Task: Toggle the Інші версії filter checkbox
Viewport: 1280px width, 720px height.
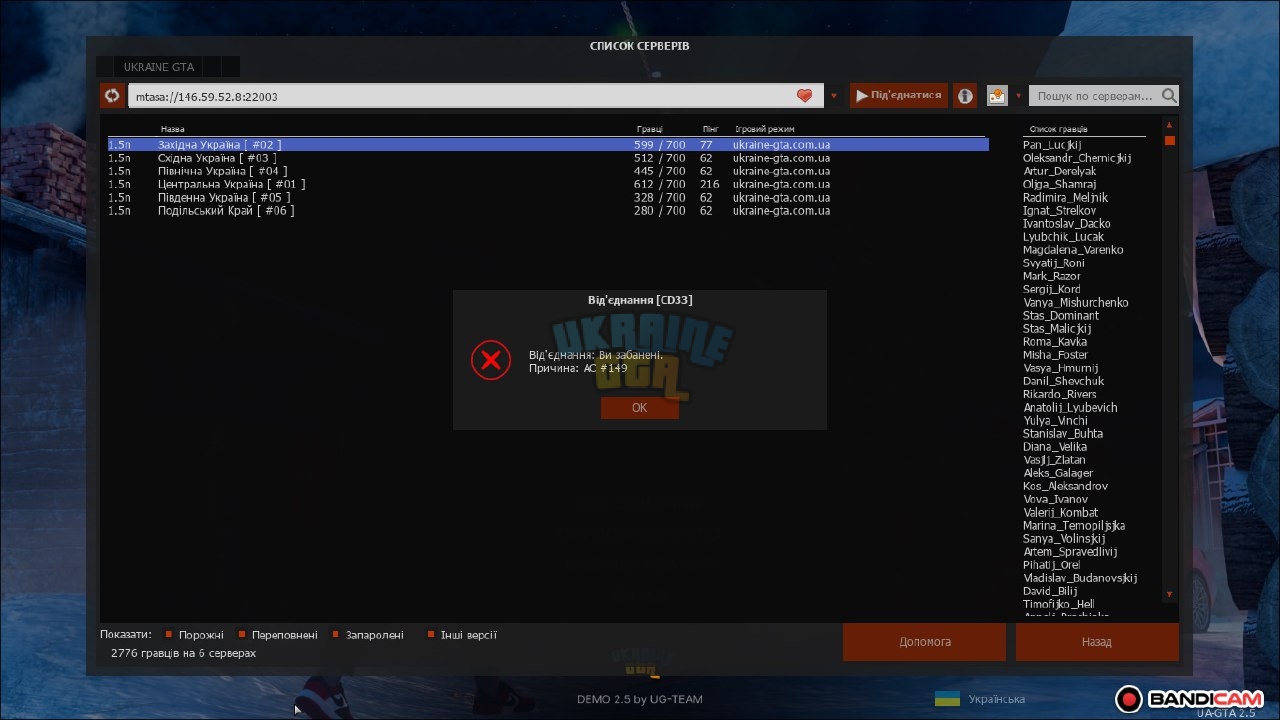Action: pos(431,634)
